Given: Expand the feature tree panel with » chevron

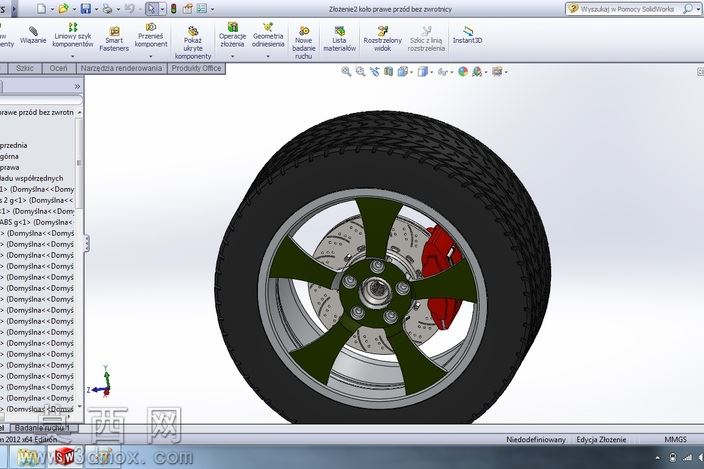Looking at the screenshot, I should pyautogui.click(x=77, y=86).
